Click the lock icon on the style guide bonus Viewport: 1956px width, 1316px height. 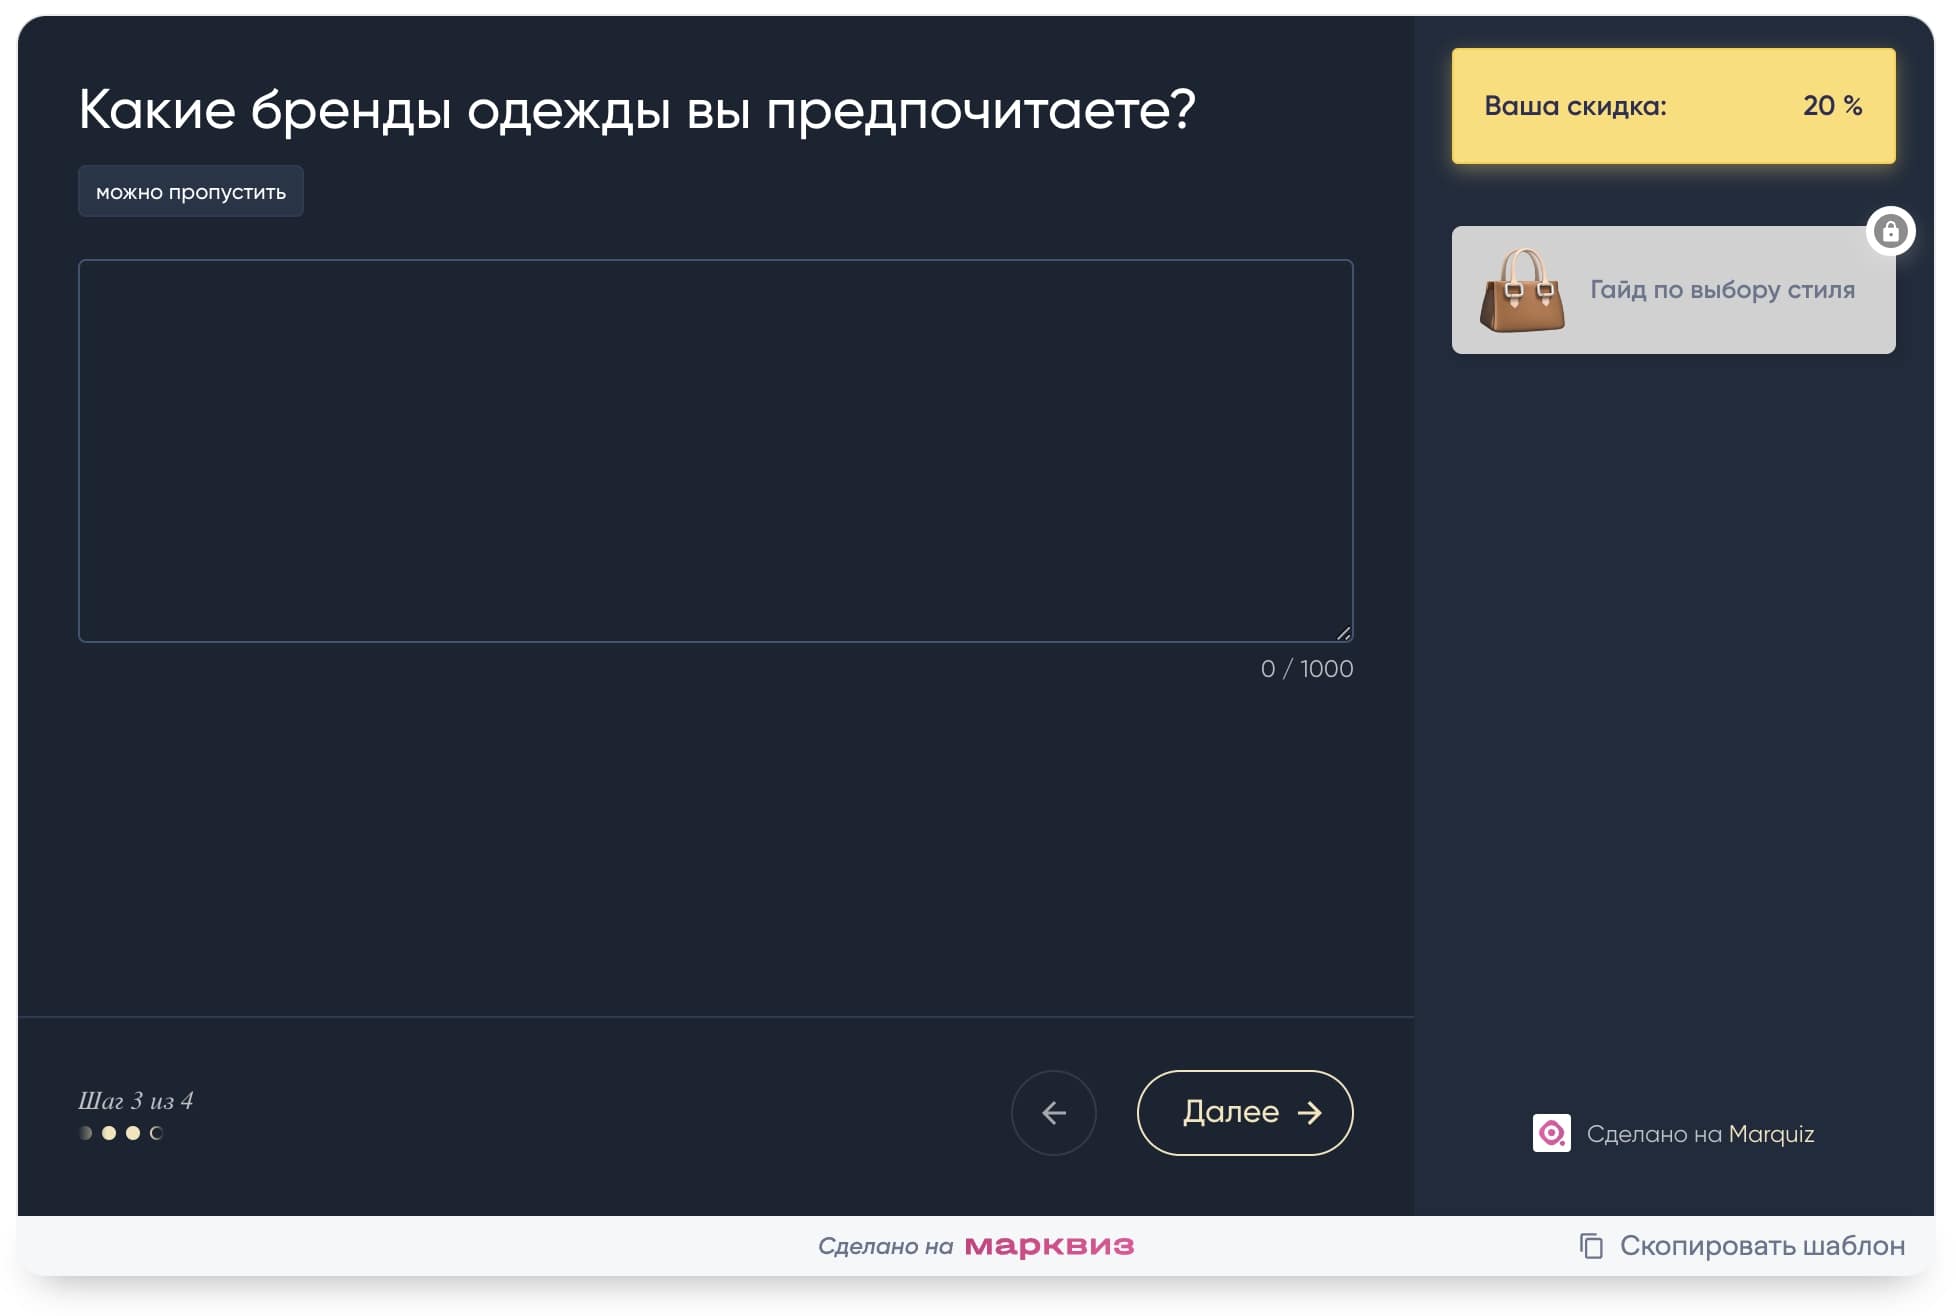[x=1892, y=231]
